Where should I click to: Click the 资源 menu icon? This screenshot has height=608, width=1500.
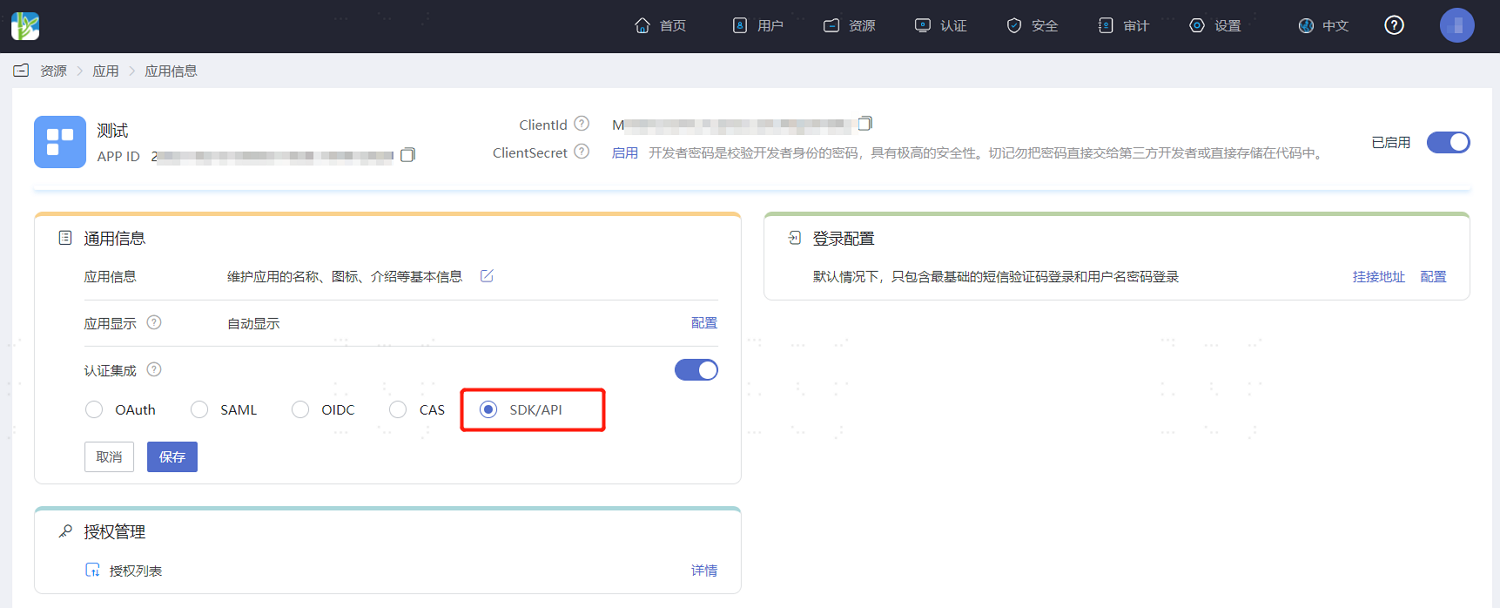coord(831,26)
